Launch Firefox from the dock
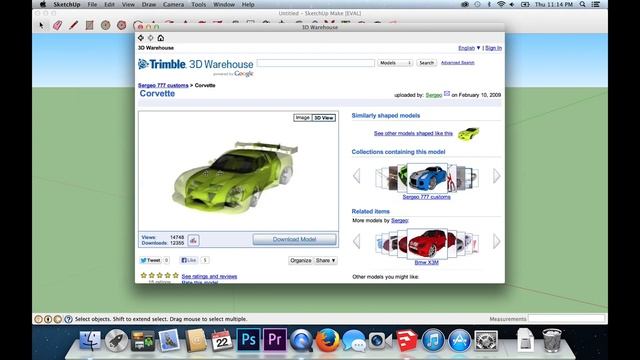Screen dimensions: 640x360 coord(328,340)
